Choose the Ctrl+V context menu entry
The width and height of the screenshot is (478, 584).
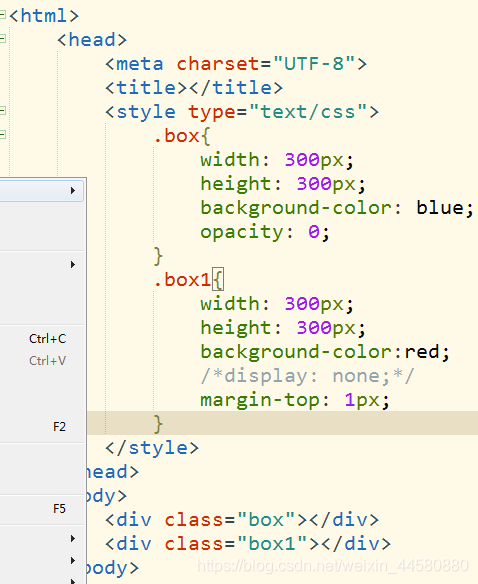[41, 361]
